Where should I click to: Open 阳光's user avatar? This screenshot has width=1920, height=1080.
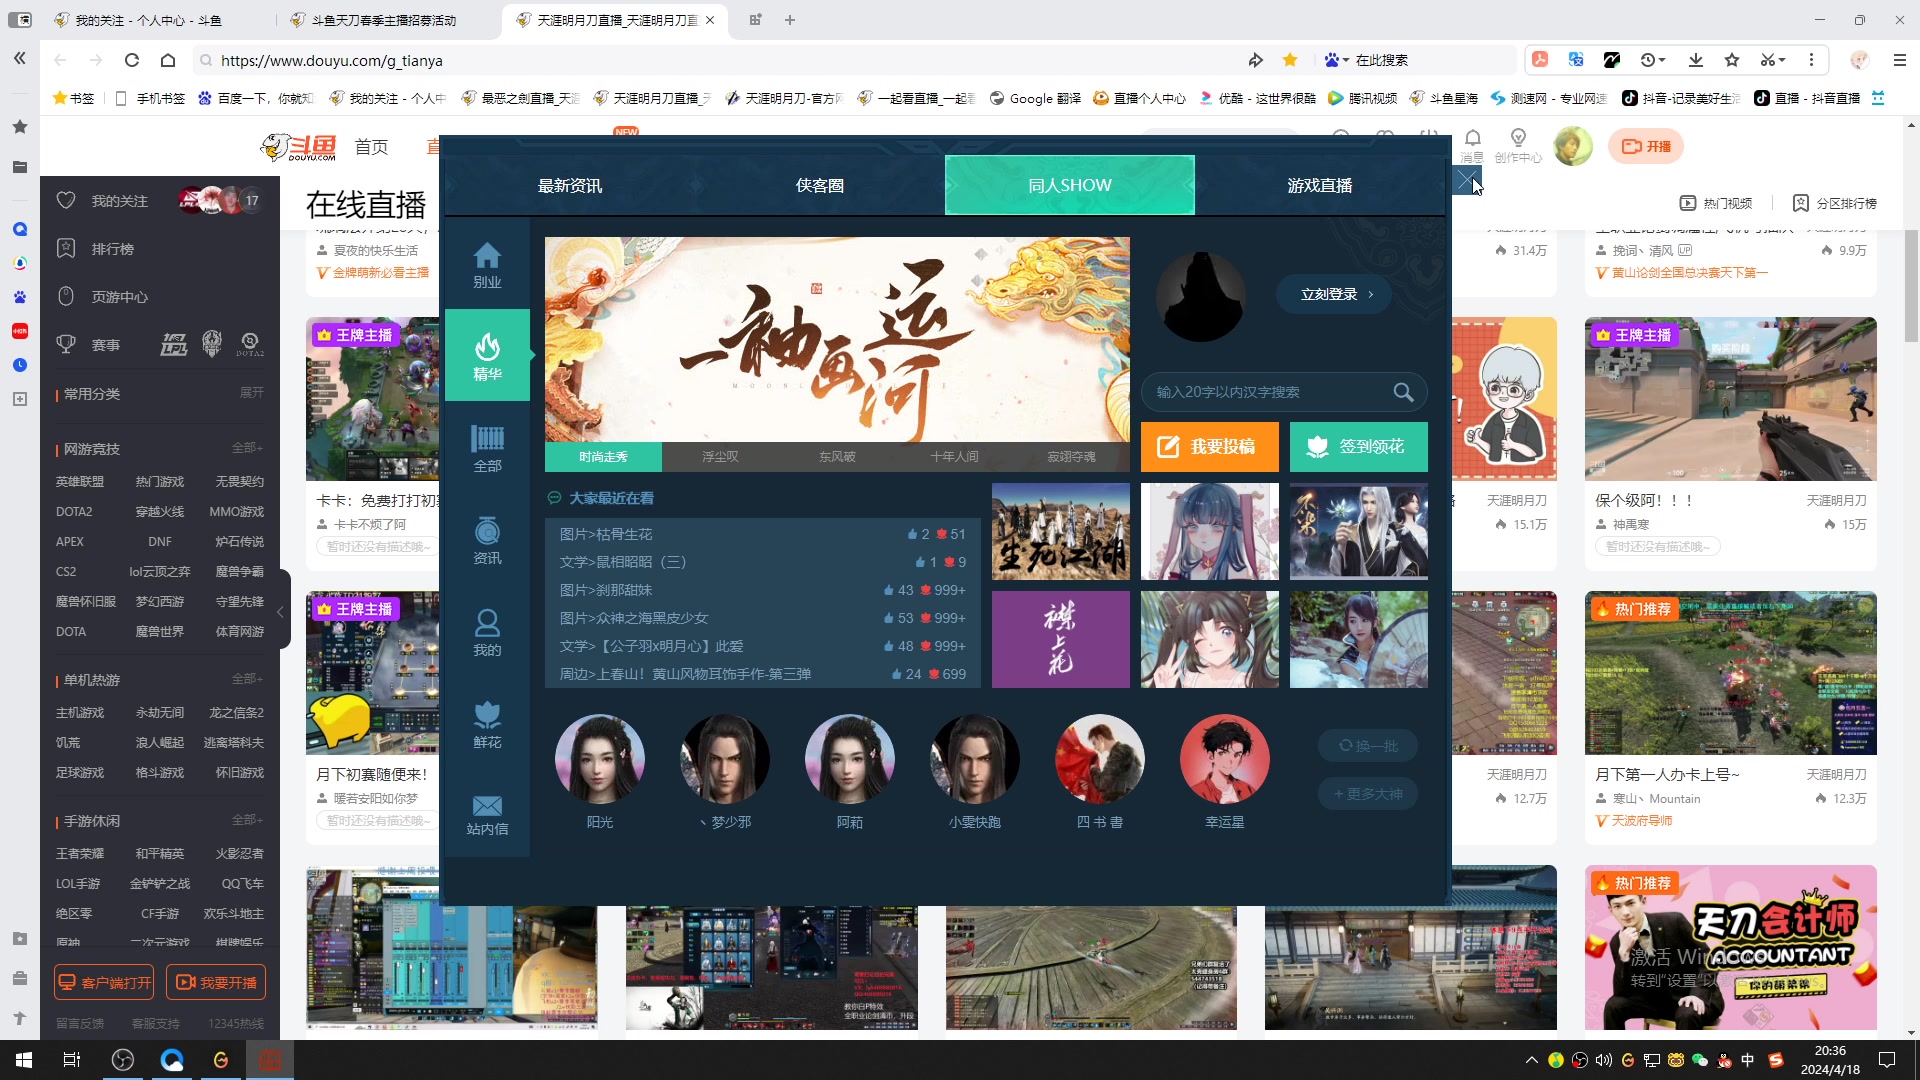pos(600,758)
